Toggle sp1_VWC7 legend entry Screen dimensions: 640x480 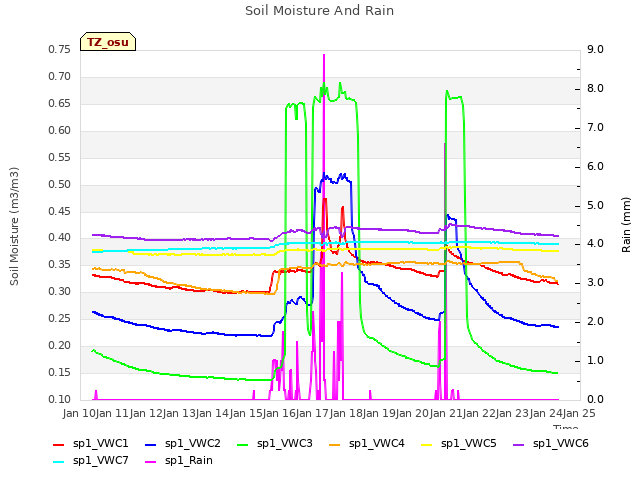pyautogui.click(x=91, y=461)
